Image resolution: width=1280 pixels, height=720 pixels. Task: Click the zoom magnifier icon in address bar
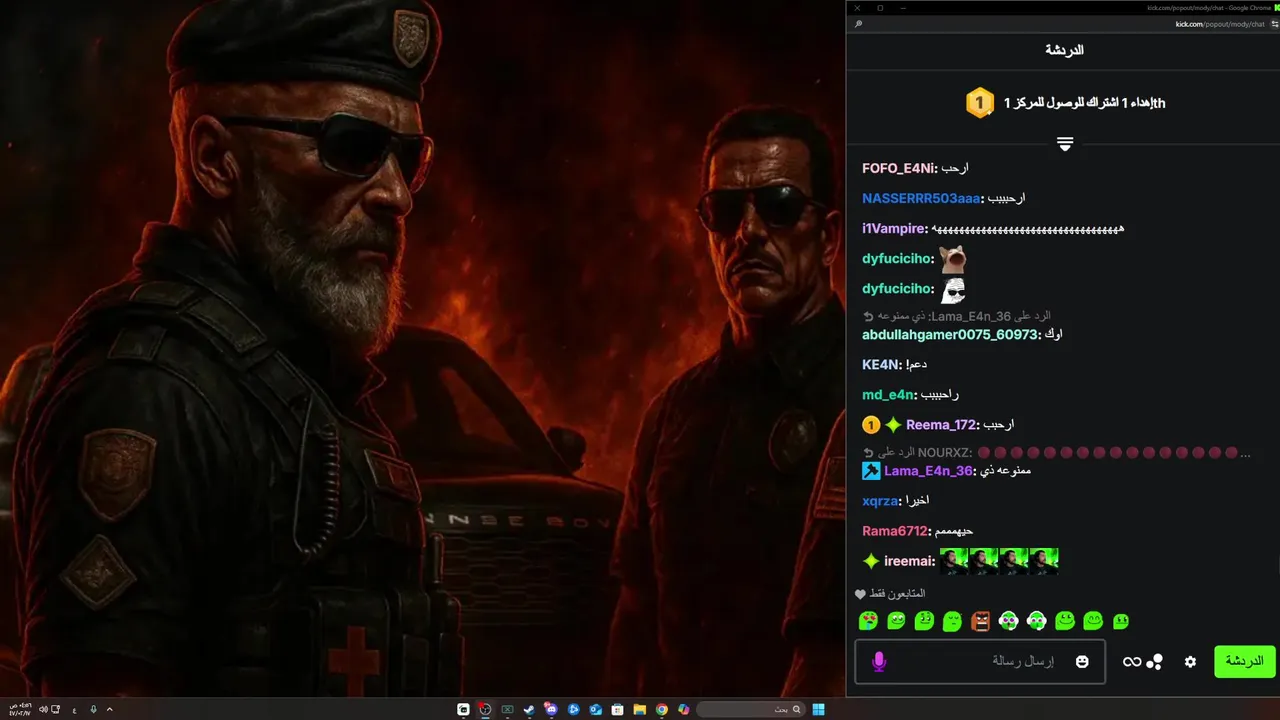(x=858, y=24)
